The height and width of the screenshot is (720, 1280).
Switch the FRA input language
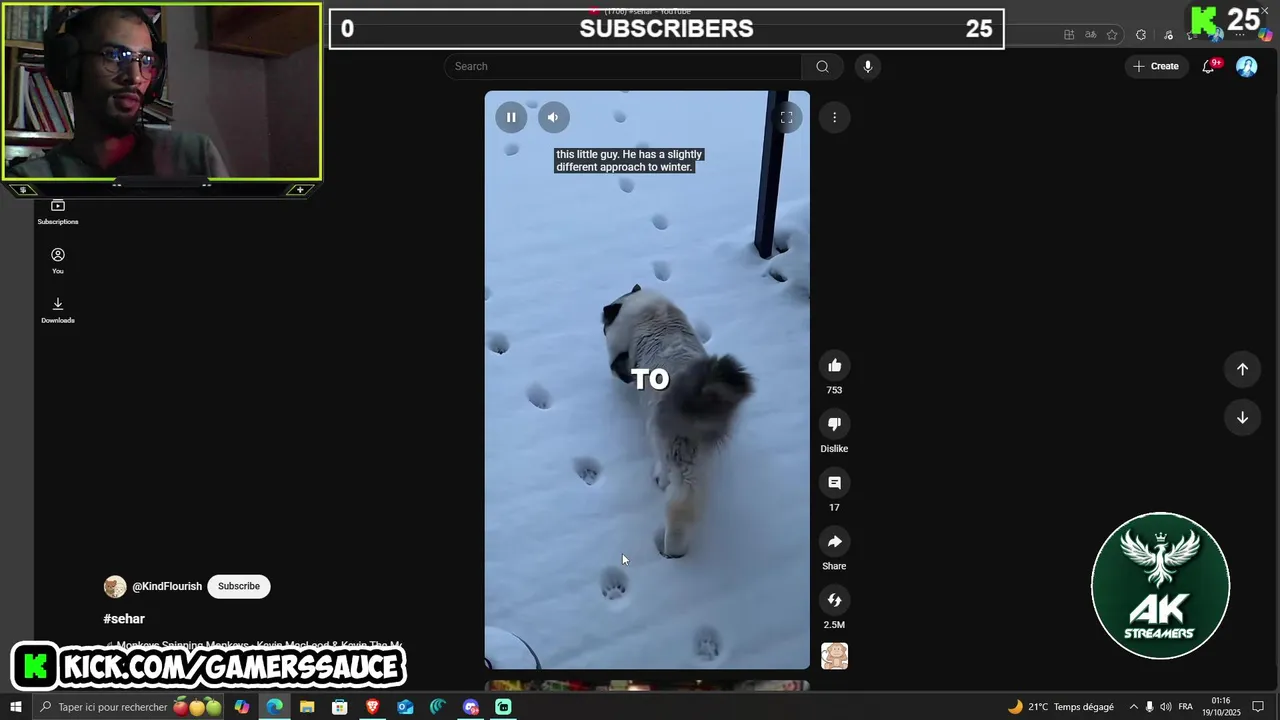tap(1186, 707)
